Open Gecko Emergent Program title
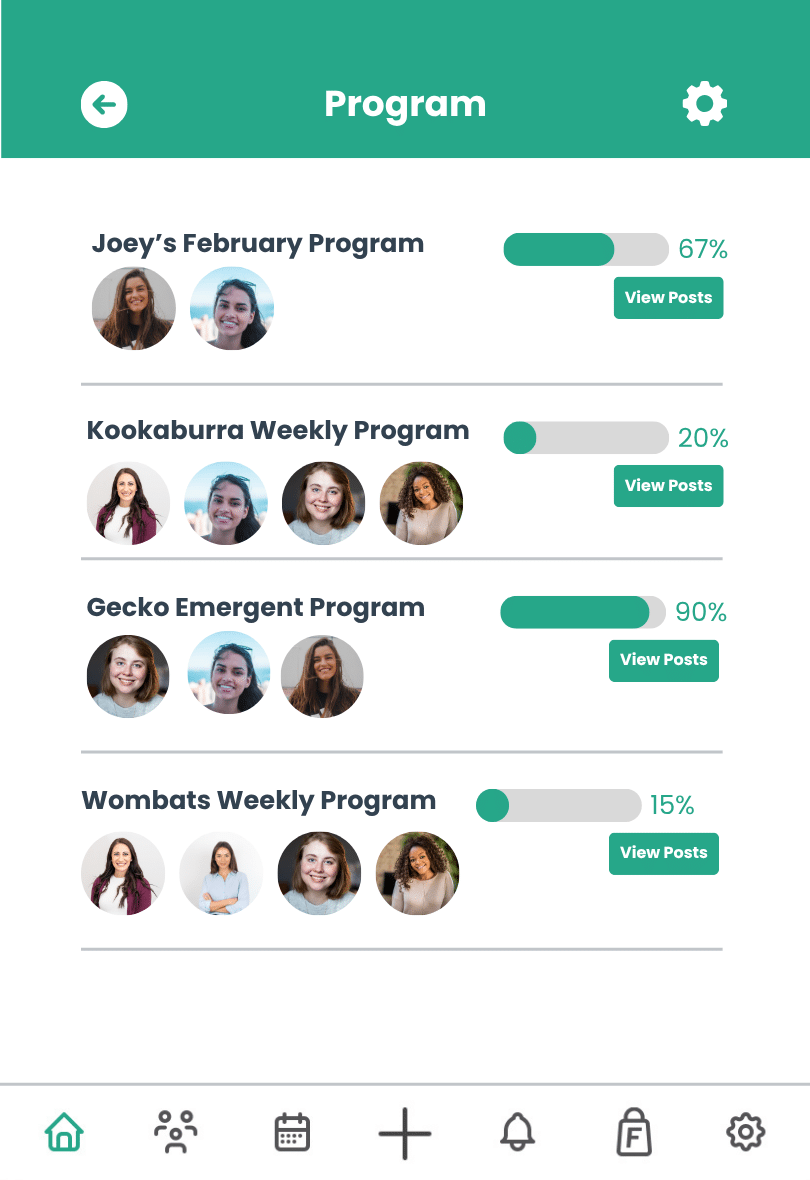This screenshot has width=810, height=1180. (x=256, y=607)
